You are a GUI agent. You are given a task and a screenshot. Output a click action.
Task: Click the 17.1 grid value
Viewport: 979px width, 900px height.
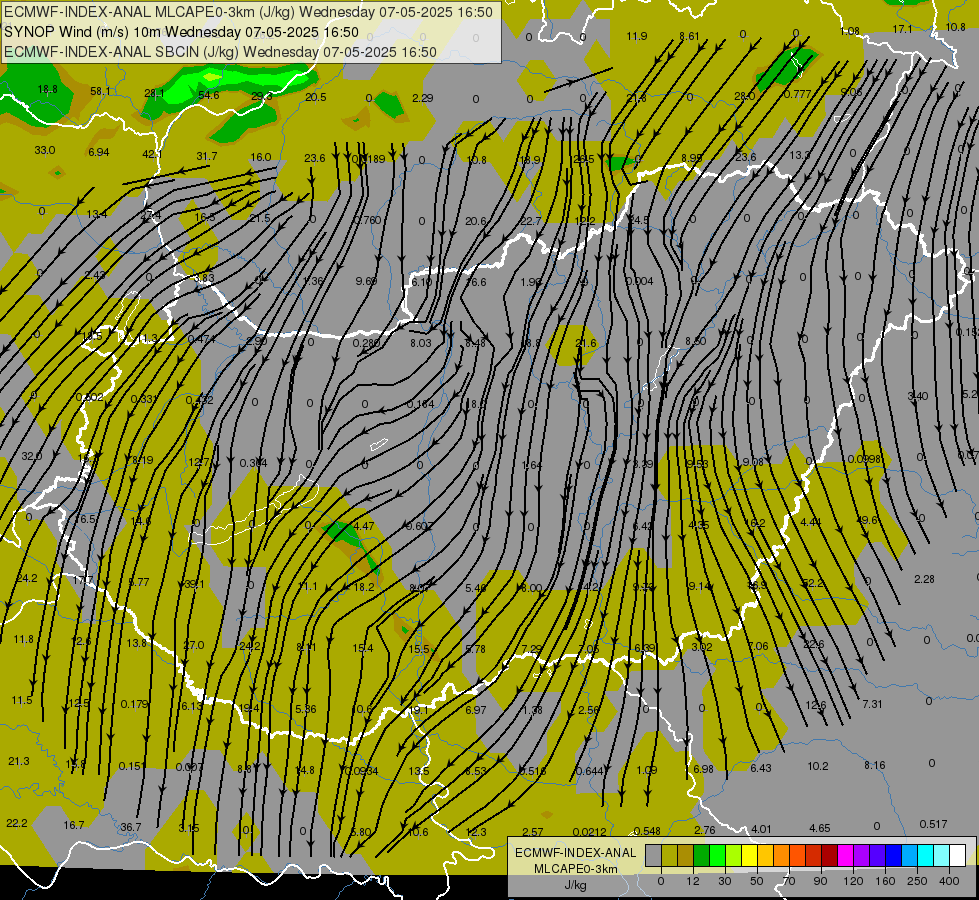point(902,29)
